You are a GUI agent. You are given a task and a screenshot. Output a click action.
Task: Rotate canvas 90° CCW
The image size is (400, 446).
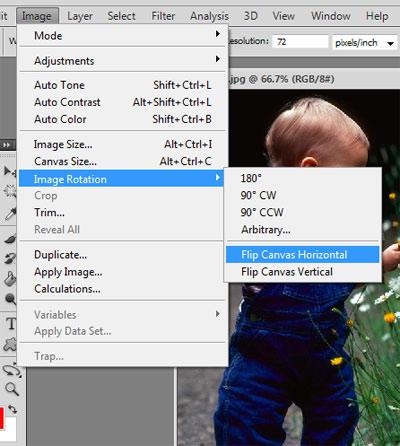pyautogui.click(x=303, y=212)
